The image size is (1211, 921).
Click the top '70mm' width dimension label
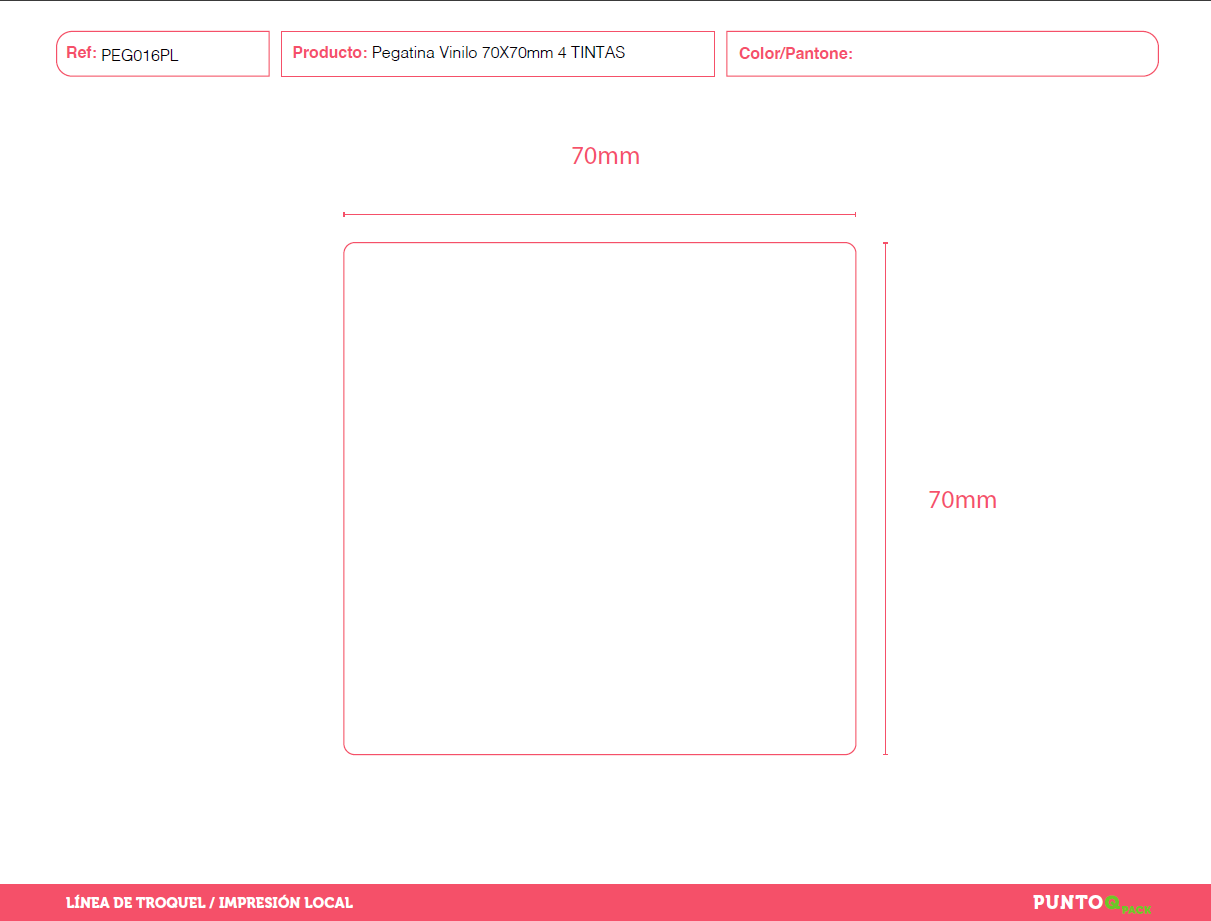coord(605,156)
